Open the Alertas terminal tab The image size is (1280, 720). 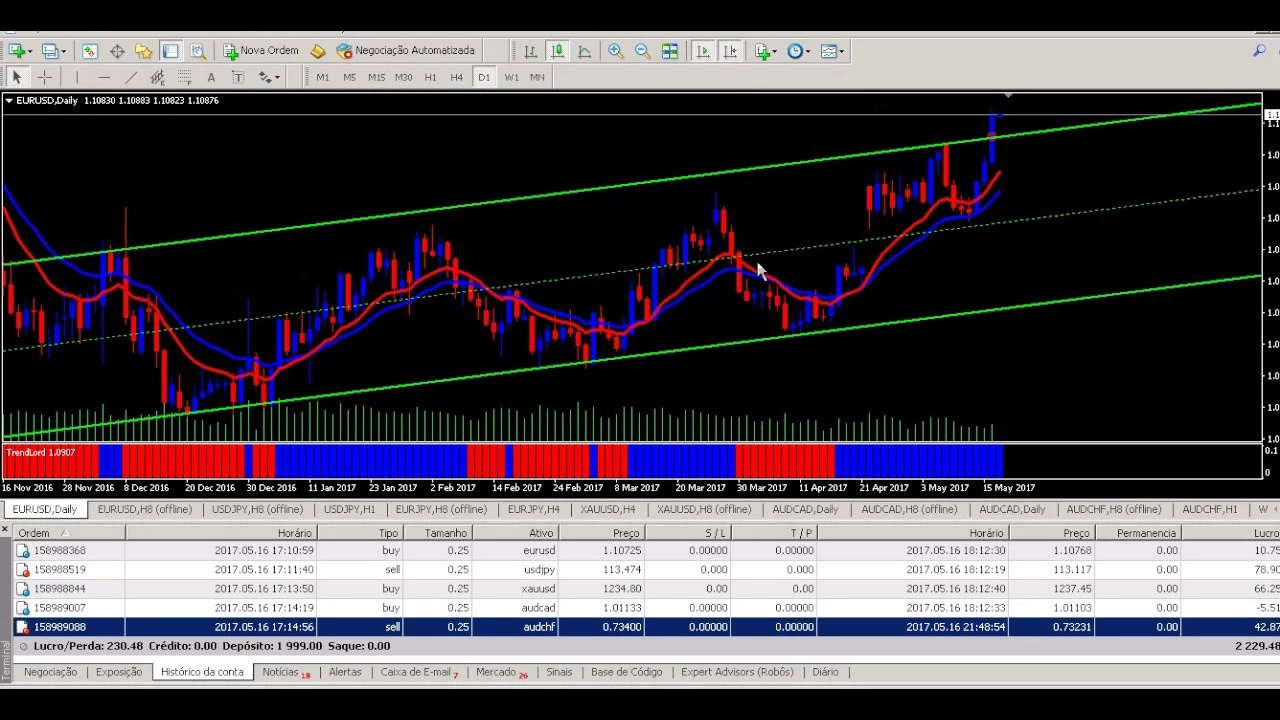pyautogui.click(x=345, y=672)
